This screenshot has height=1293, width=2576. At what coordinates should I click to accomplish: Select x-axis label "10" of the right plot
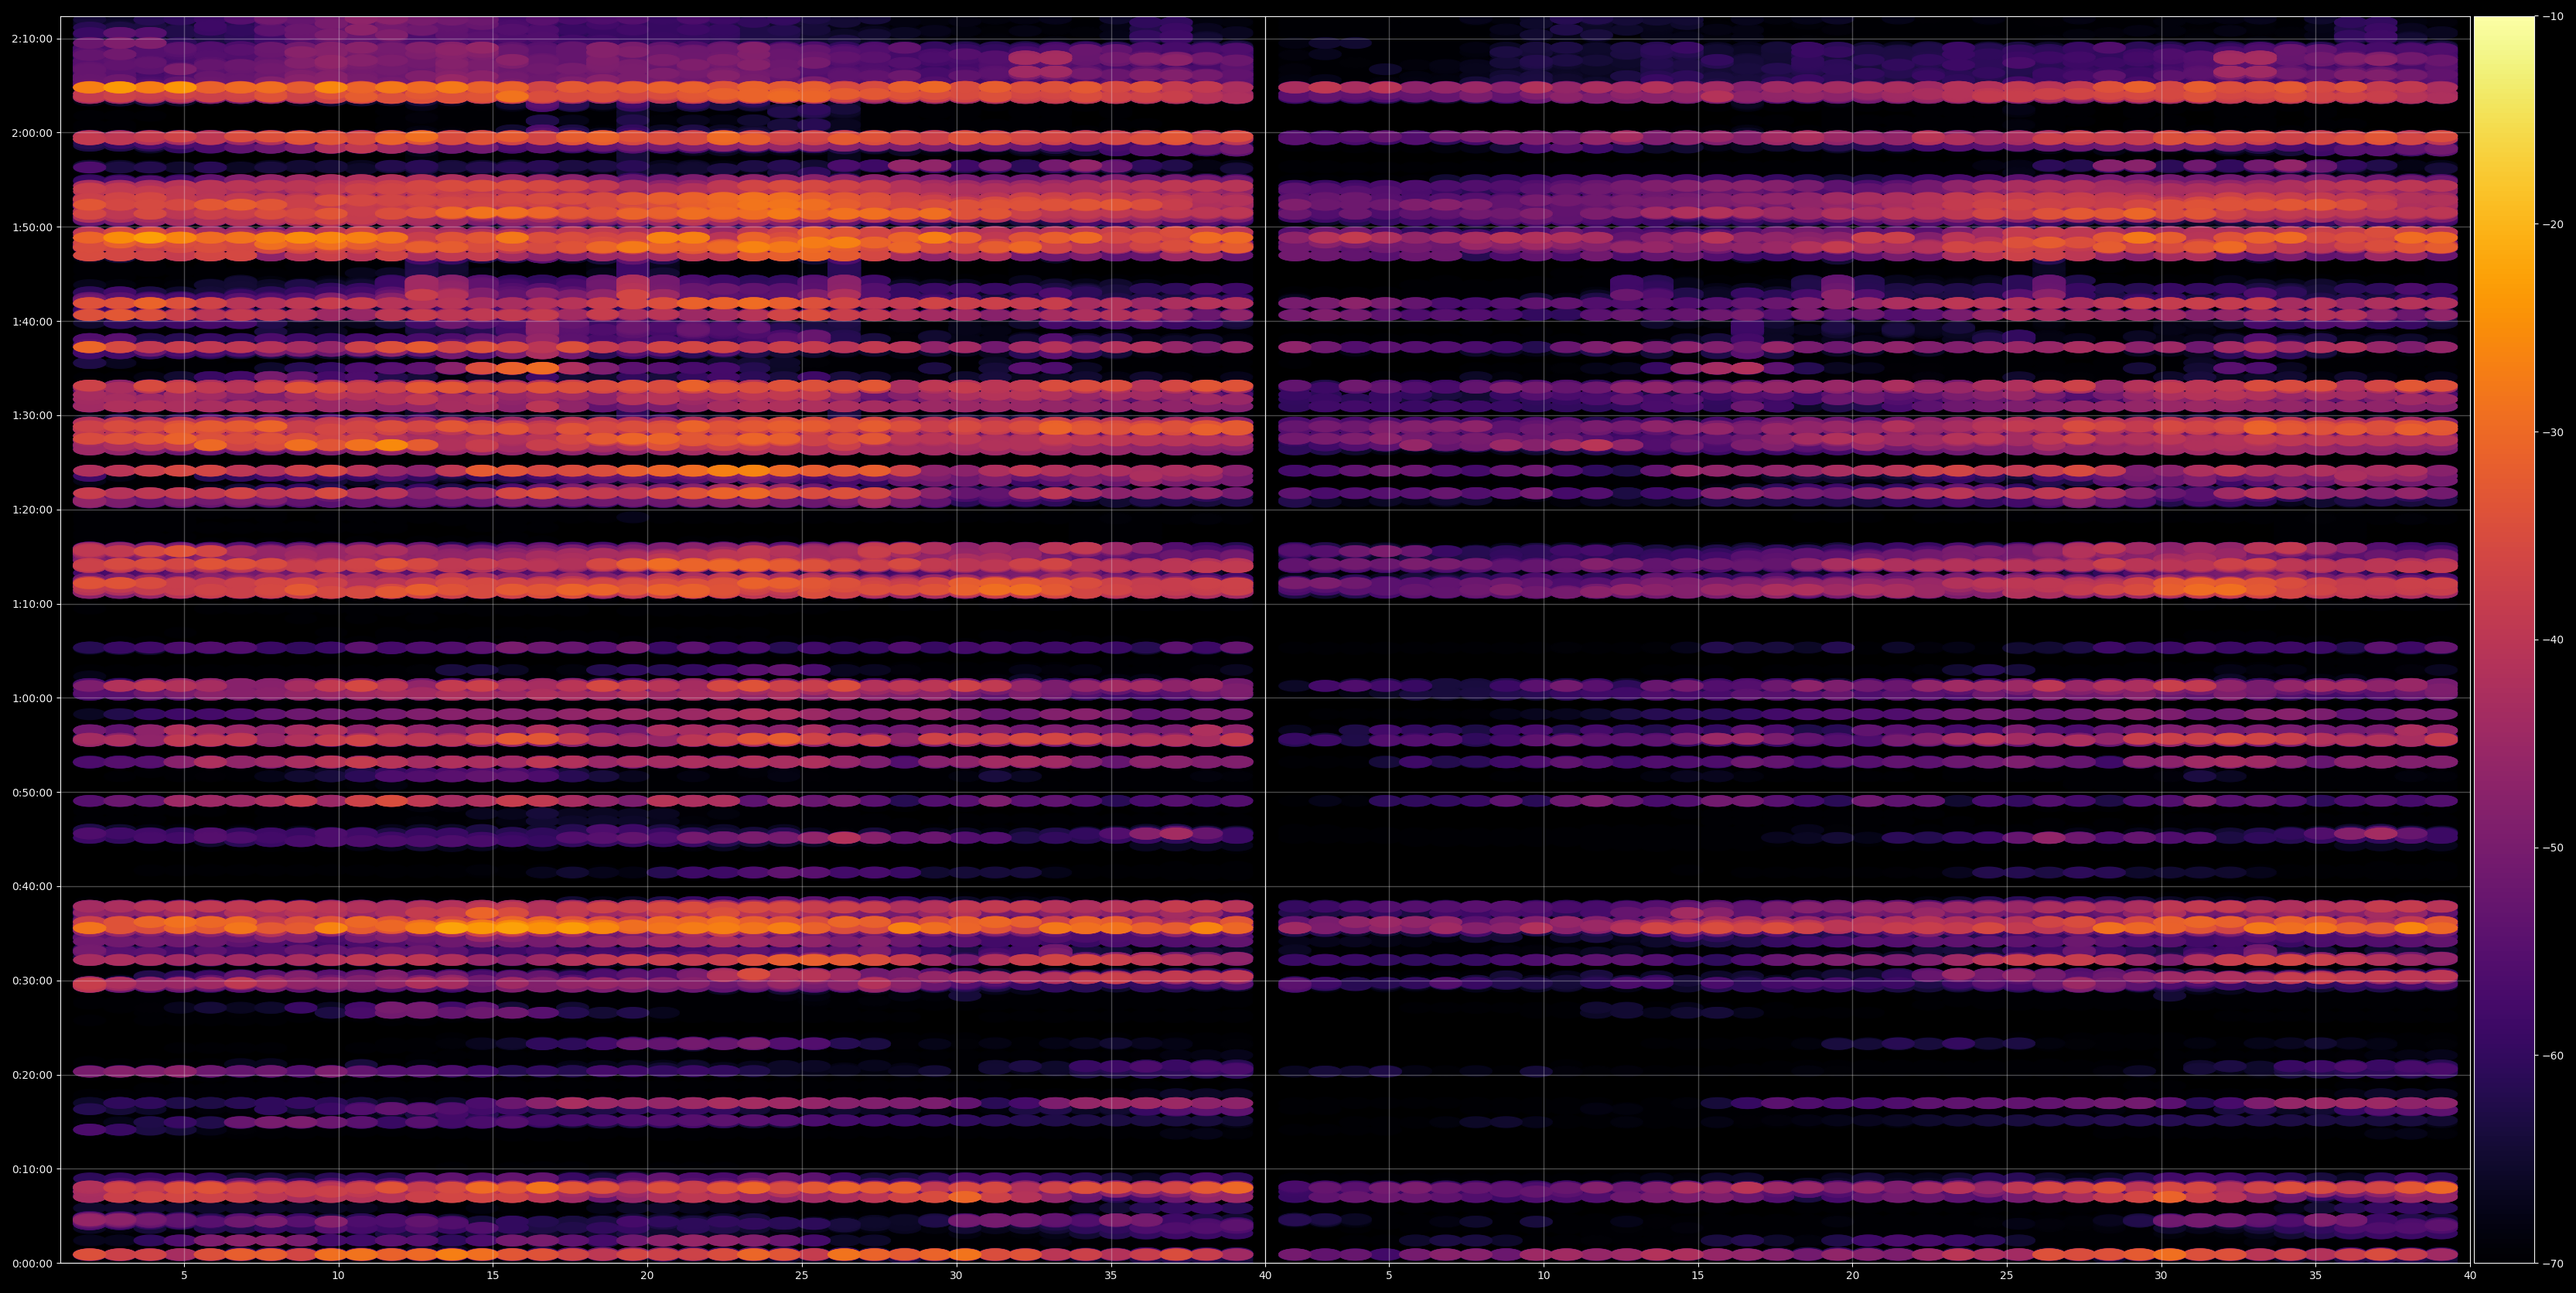(x=1544, y=1276)
